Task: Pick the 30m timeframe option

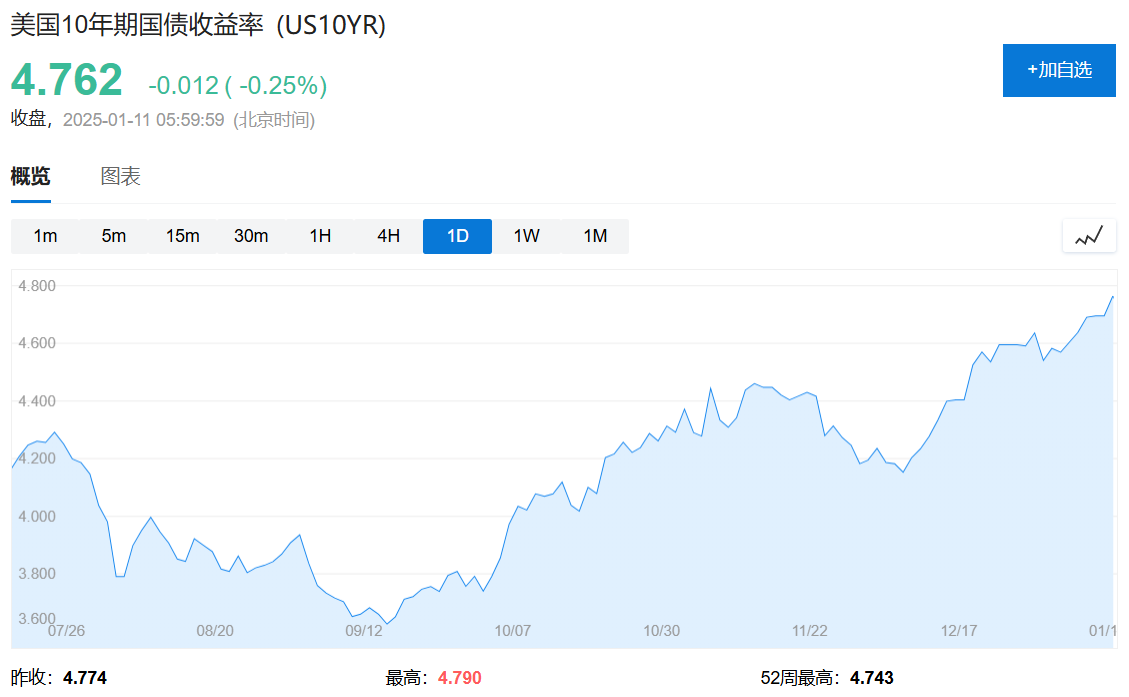Action: tap(251, 236)
